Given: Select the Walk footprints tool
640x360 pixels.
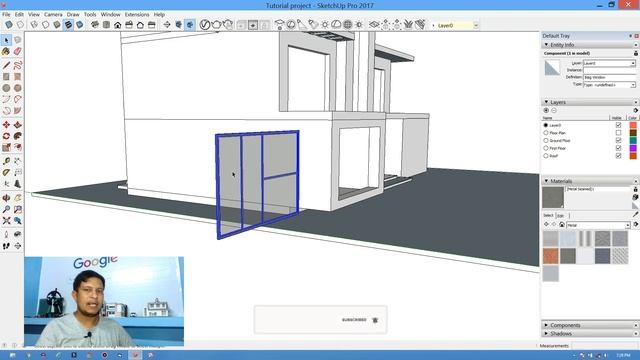Looking at the screenshot, I should [6, 246].
